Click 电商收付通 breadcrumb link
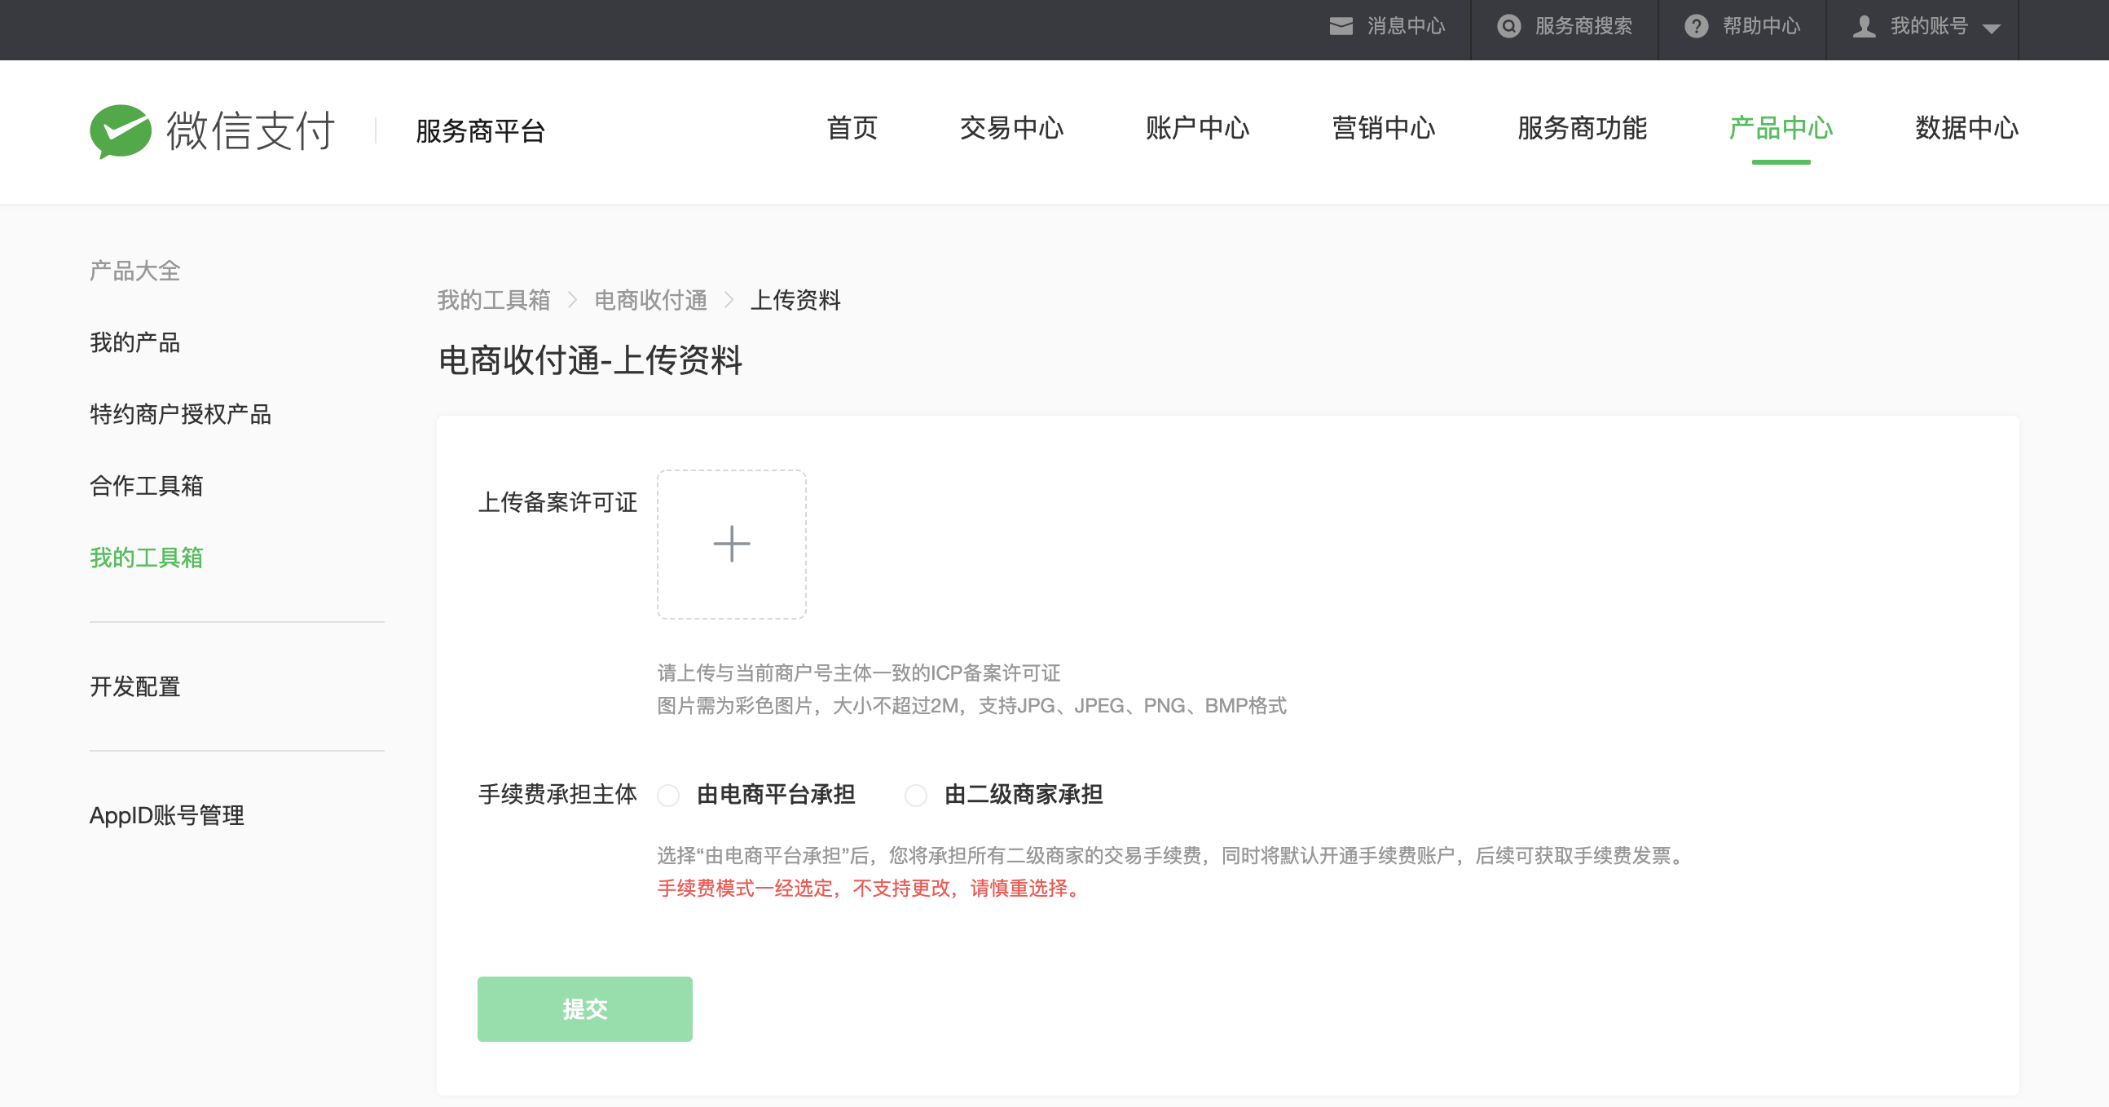 [x=651, y=300]
